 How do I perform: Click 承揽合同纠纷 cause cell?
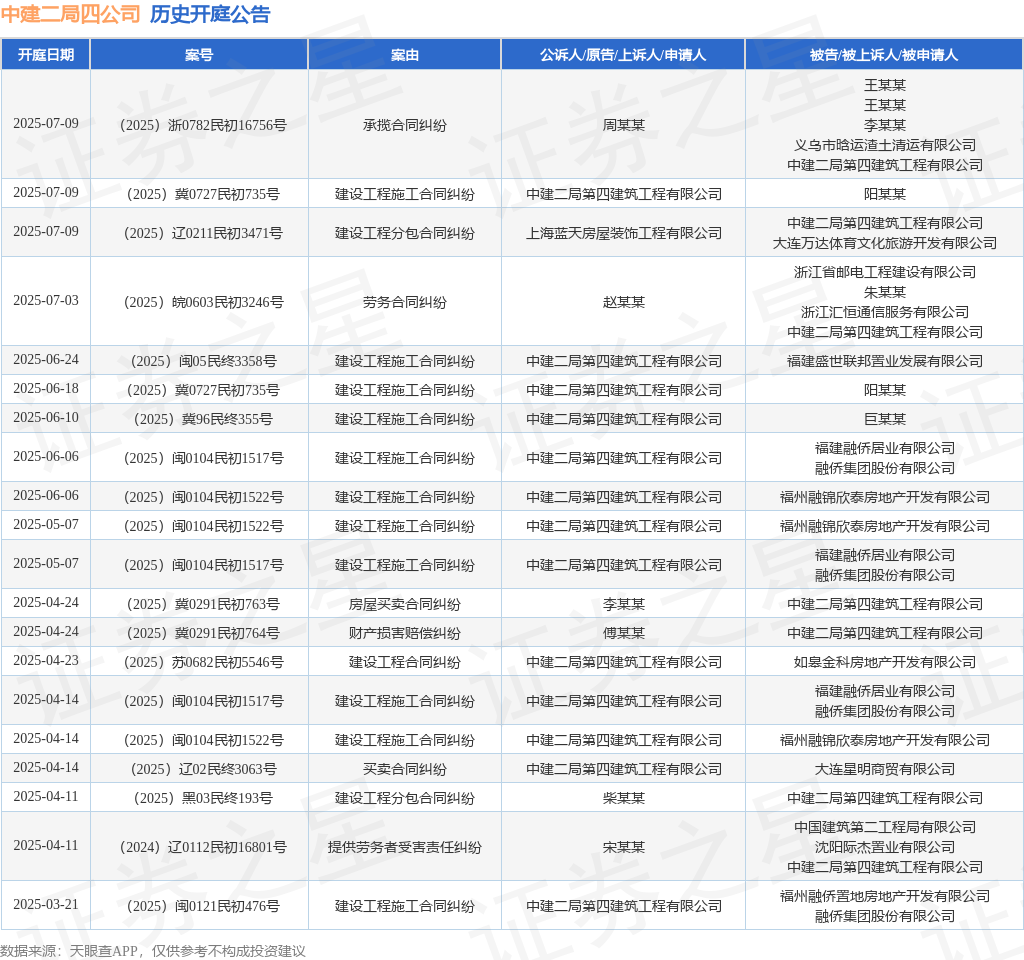click(x=405, y=125)
